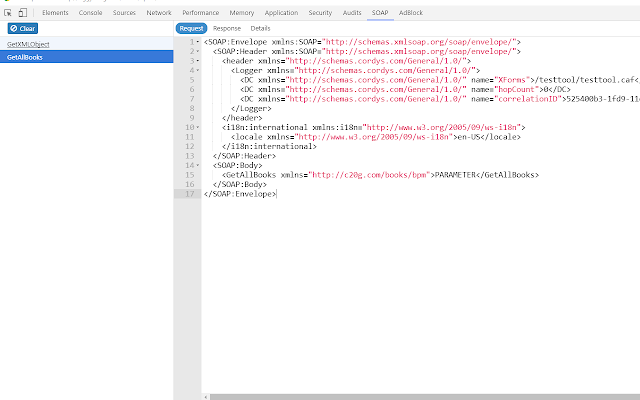
Task: Click the hopCount attribute value
Action: 516,89
